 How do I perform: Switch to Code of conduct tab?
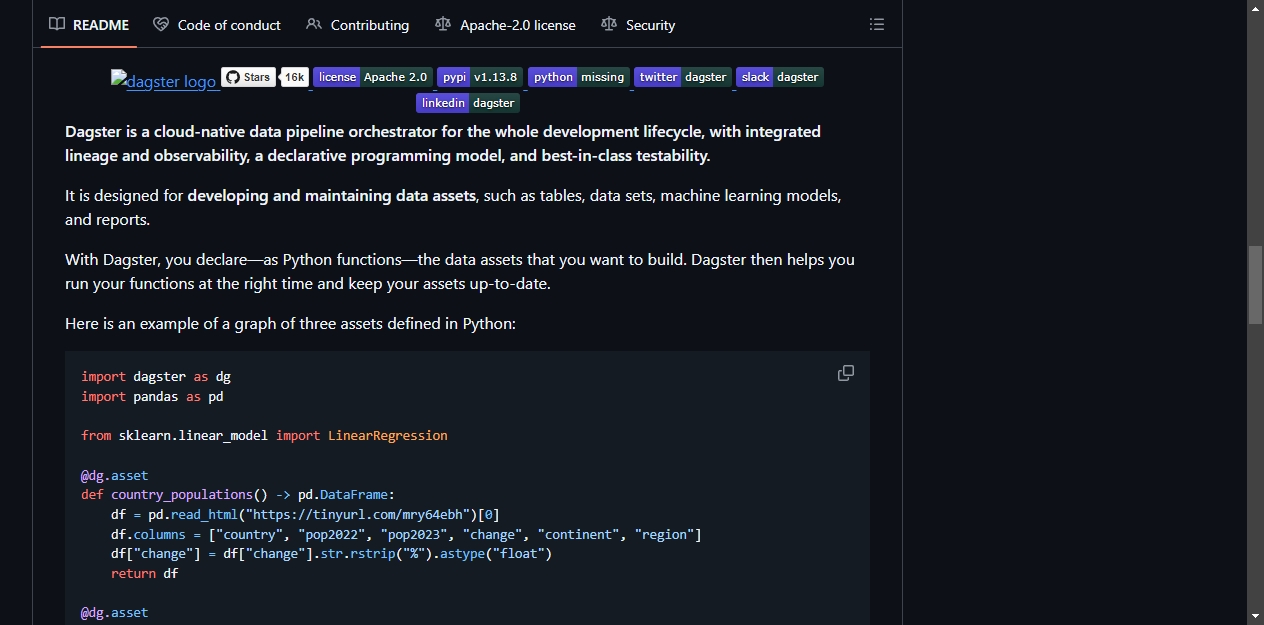217,24
